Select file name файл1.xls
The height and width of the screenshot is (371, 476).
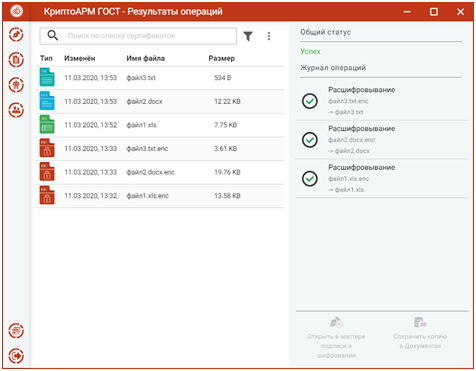point(141,125)
